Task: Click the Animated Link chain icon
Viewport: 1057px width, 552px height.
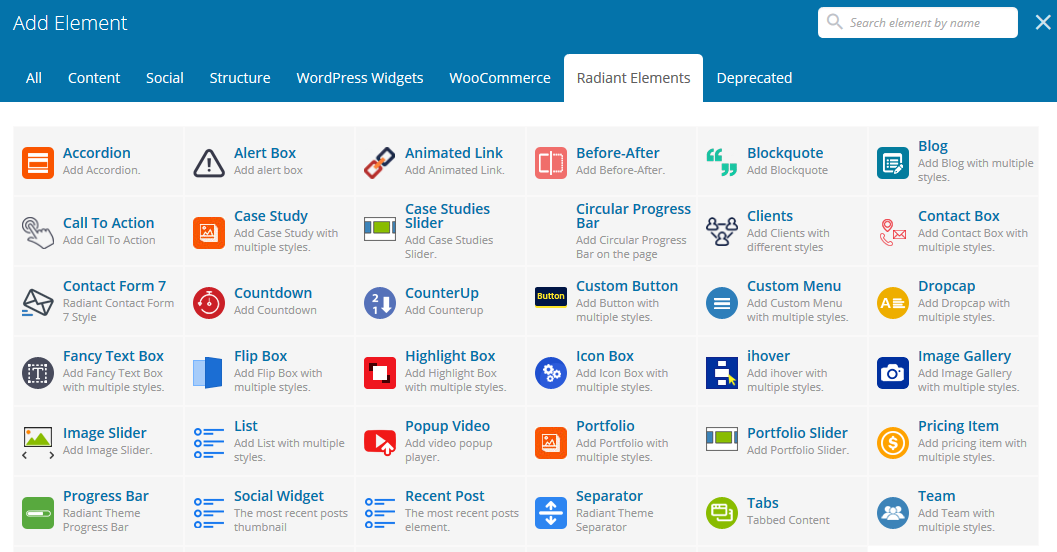Action: [380, 162]
